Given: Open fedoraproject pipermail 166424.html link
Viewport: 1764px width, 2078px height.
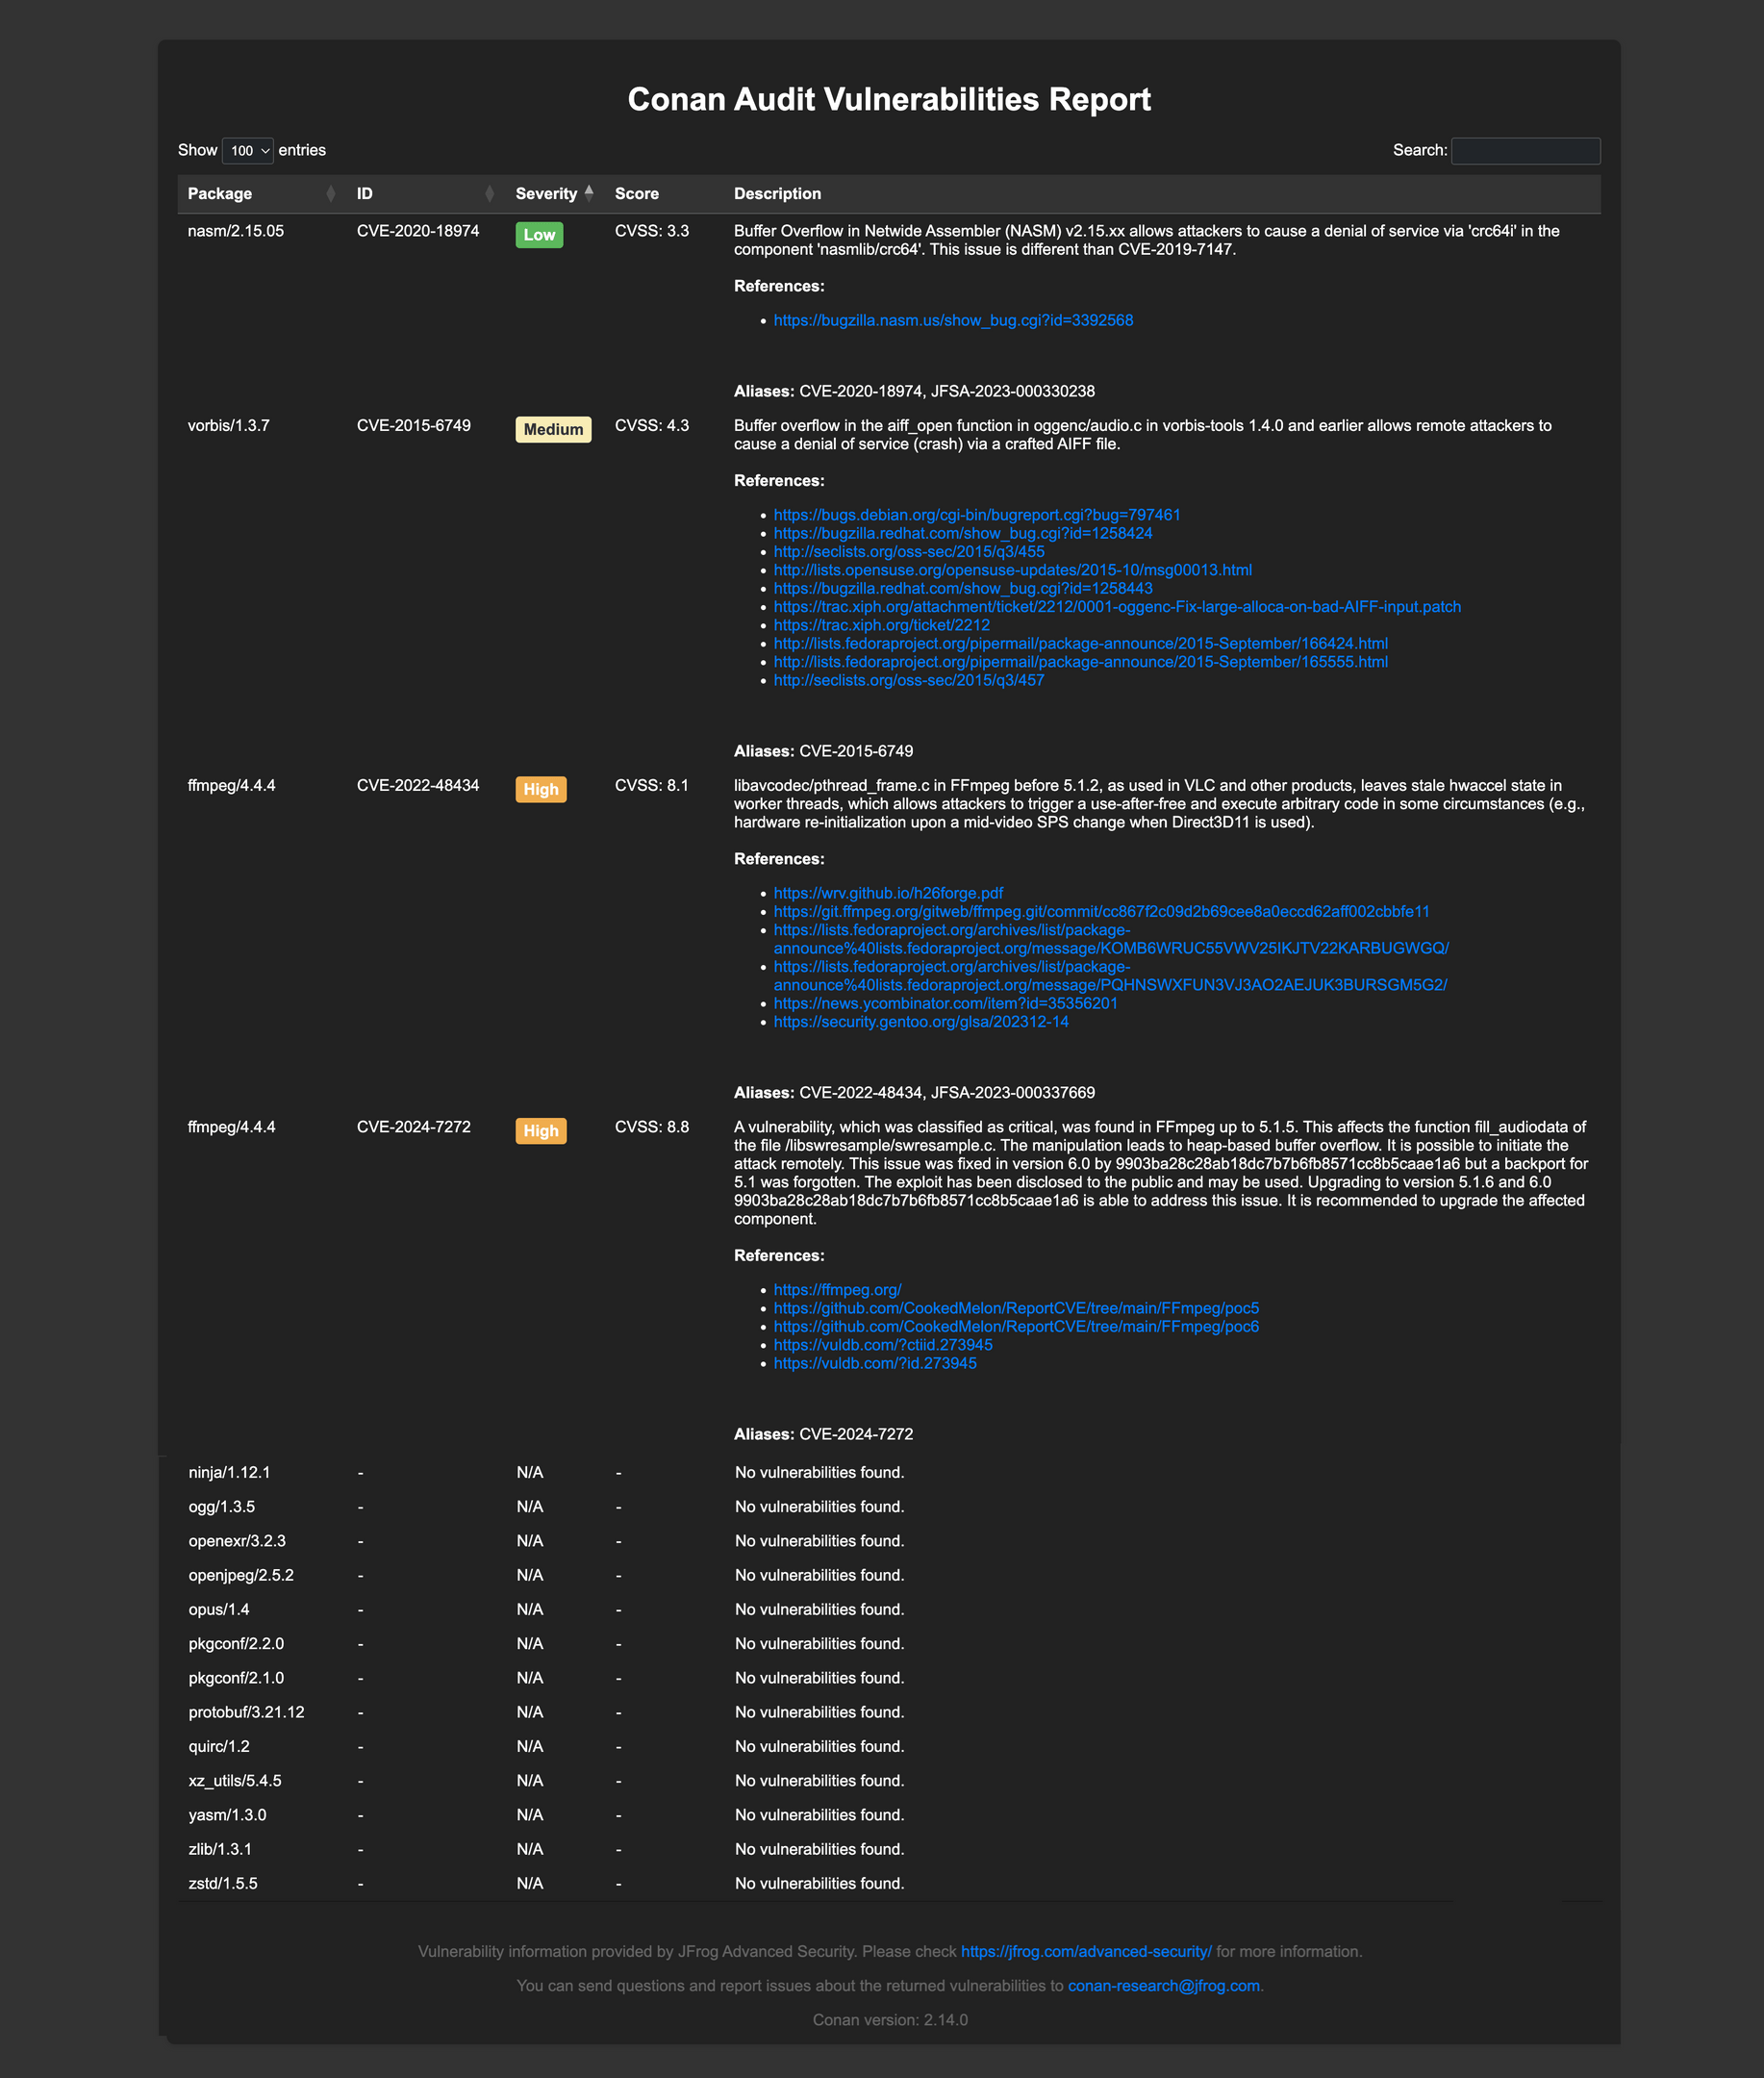Looking at the screenshot, I should point(1080,644).
